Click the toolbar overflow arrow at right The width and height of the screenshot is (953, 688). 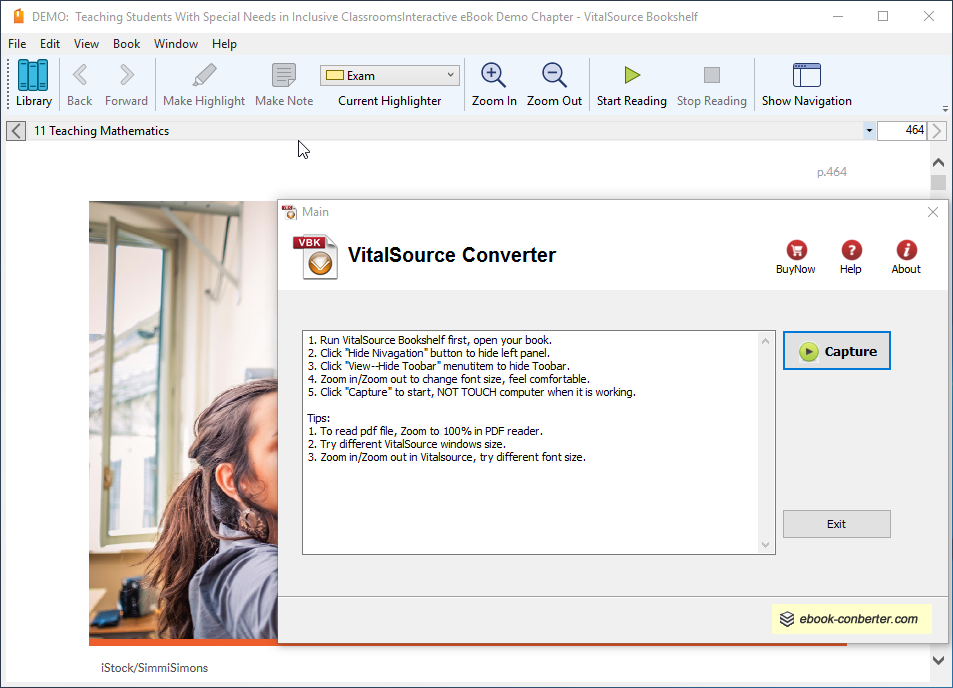tap(945, 109)
